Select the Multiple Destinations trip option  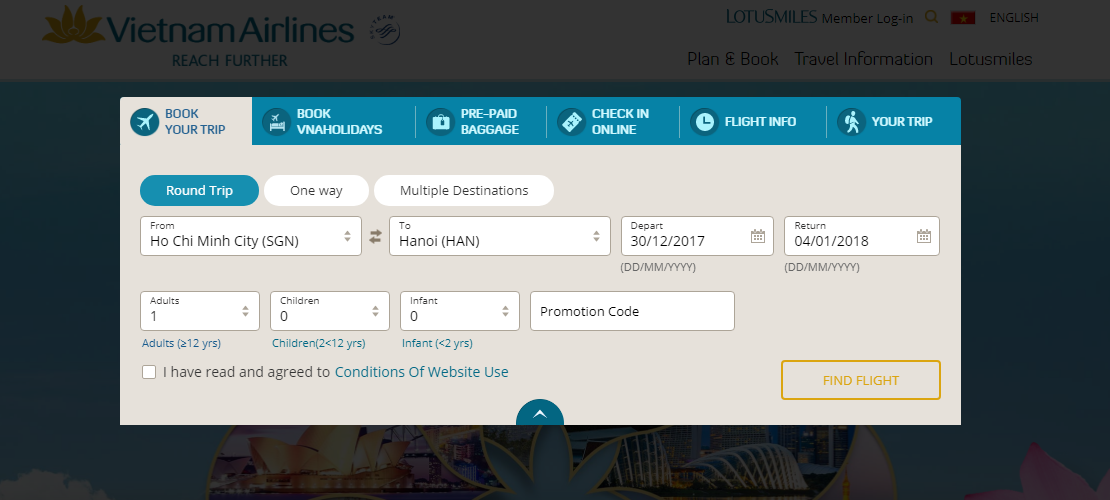pyautogui.click(x=464, y=191)
